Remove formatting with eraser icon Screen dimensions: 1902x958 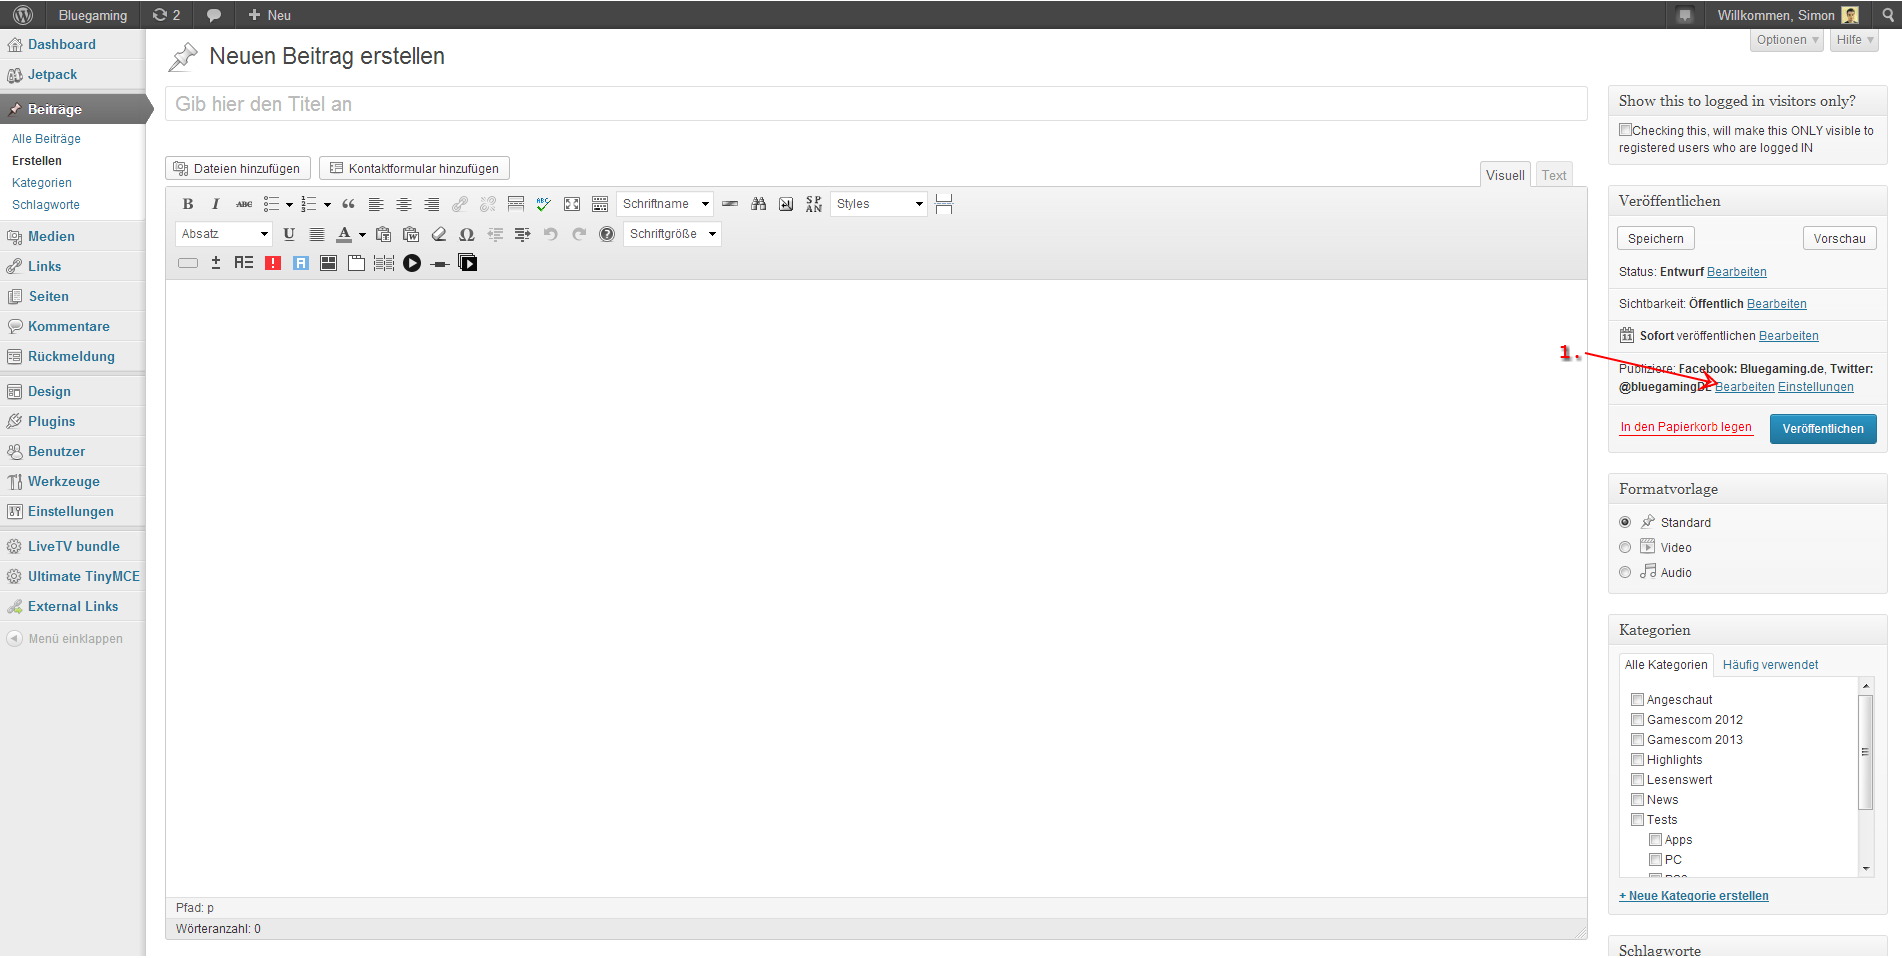tap(439, 234)
